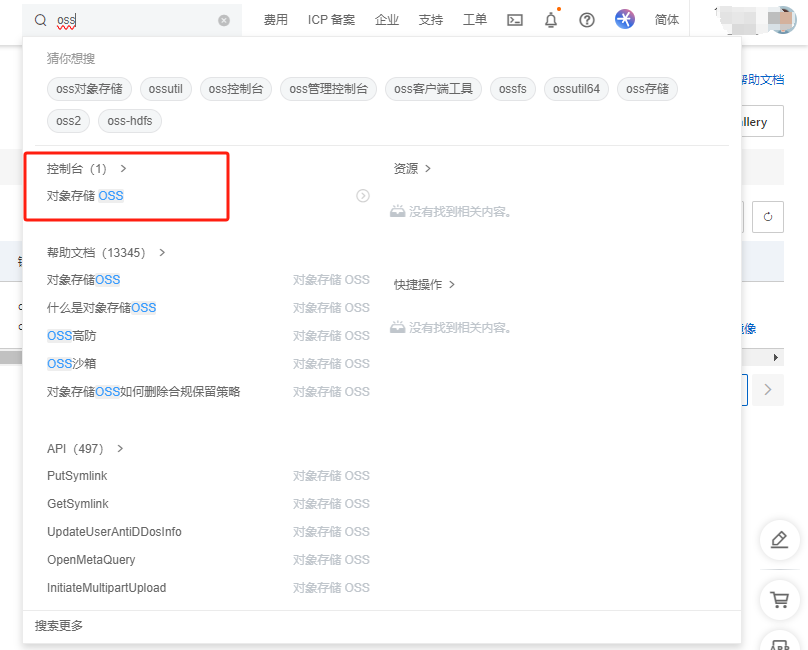Open the PutSymlink API result
808x650 pixels.
point(77,476)
